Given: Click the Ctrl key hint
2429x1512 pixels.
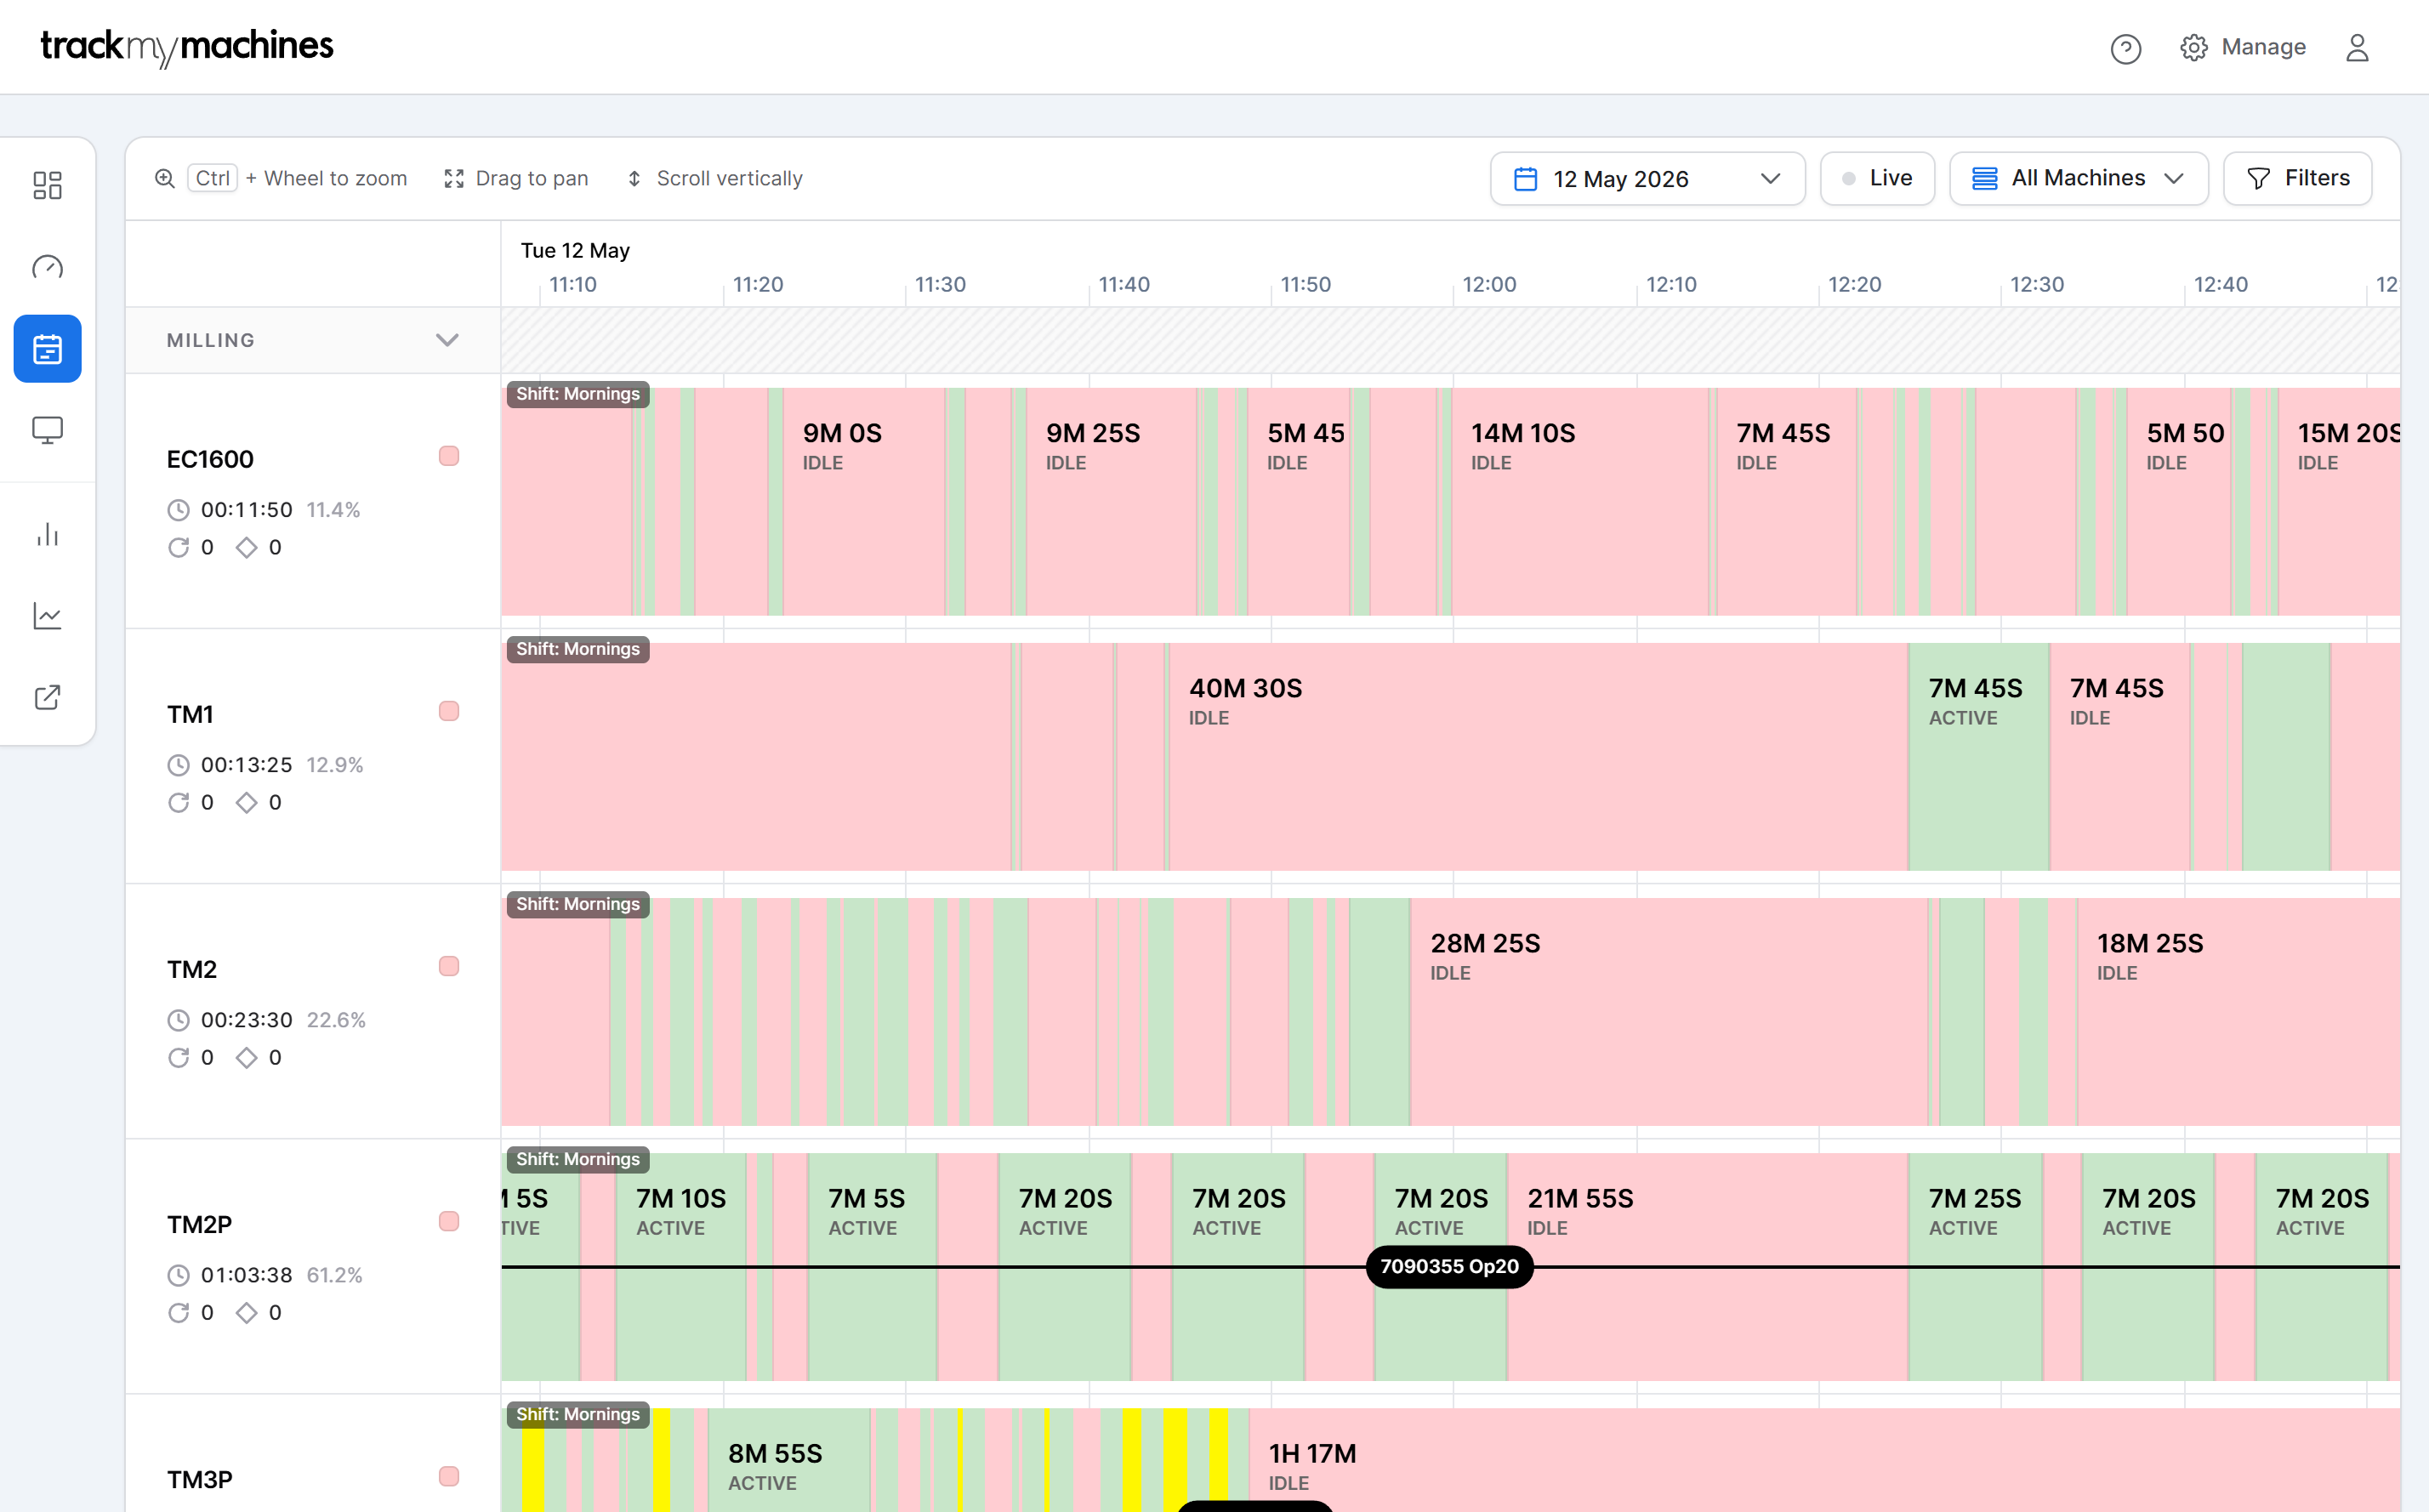Looking at the screenshot, I should click(x=212, y=178).
